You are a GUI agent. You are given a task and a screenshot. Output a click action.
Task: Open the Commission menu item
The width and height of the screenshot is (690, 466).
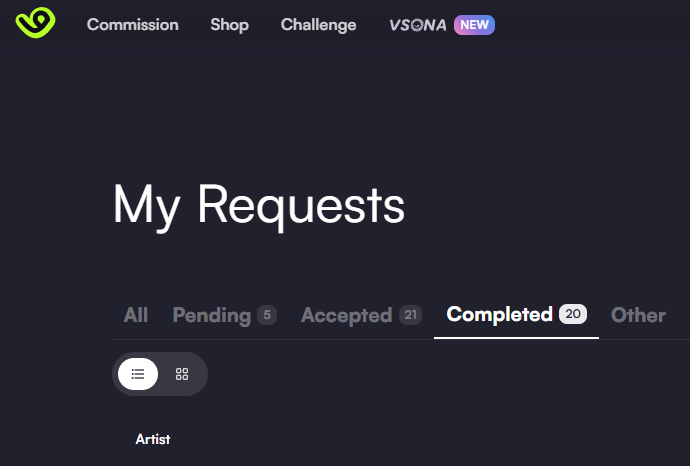(x=132, y=25)
